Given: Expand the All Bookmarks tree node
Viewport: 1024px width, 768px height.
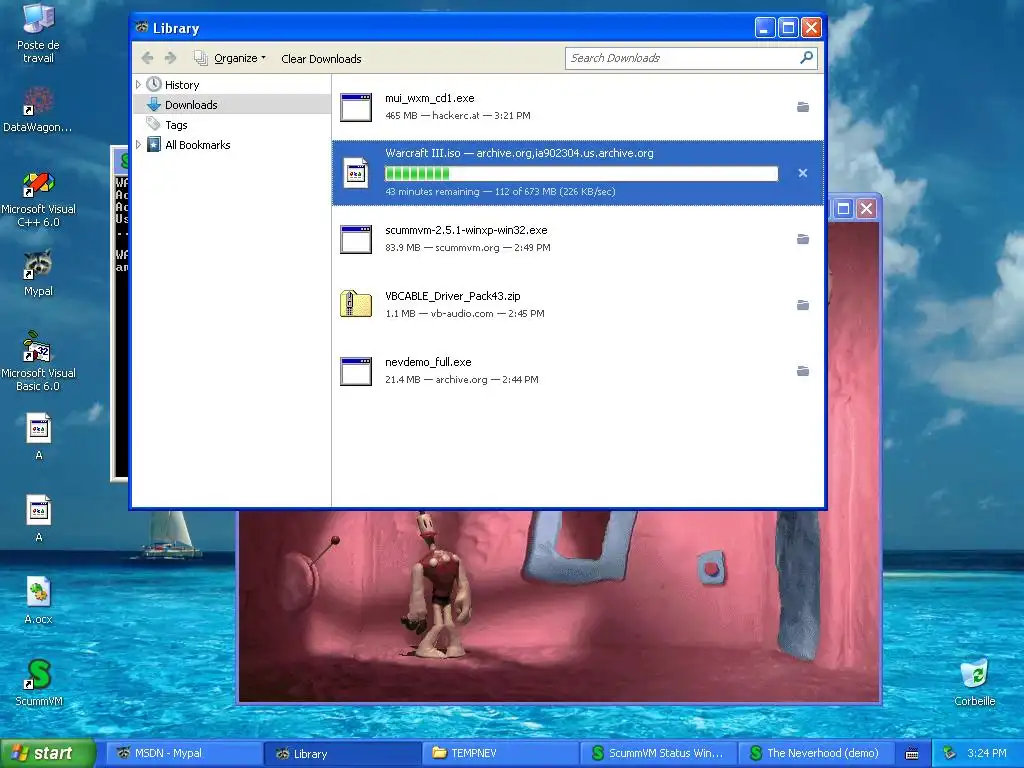Looking at the screenshot, I should (138, 145).
